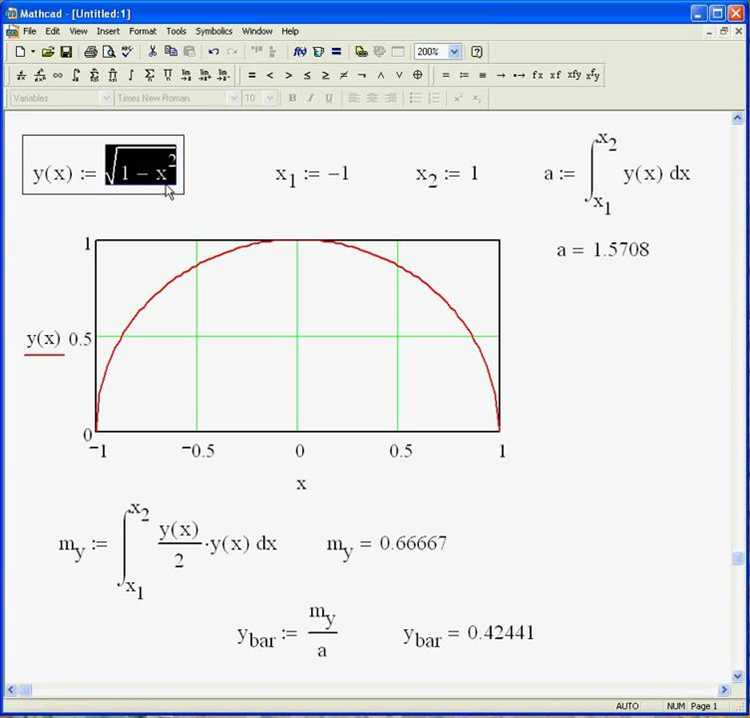Open the Window menu
Screen dimensions: 750x718
click(257, 31)
